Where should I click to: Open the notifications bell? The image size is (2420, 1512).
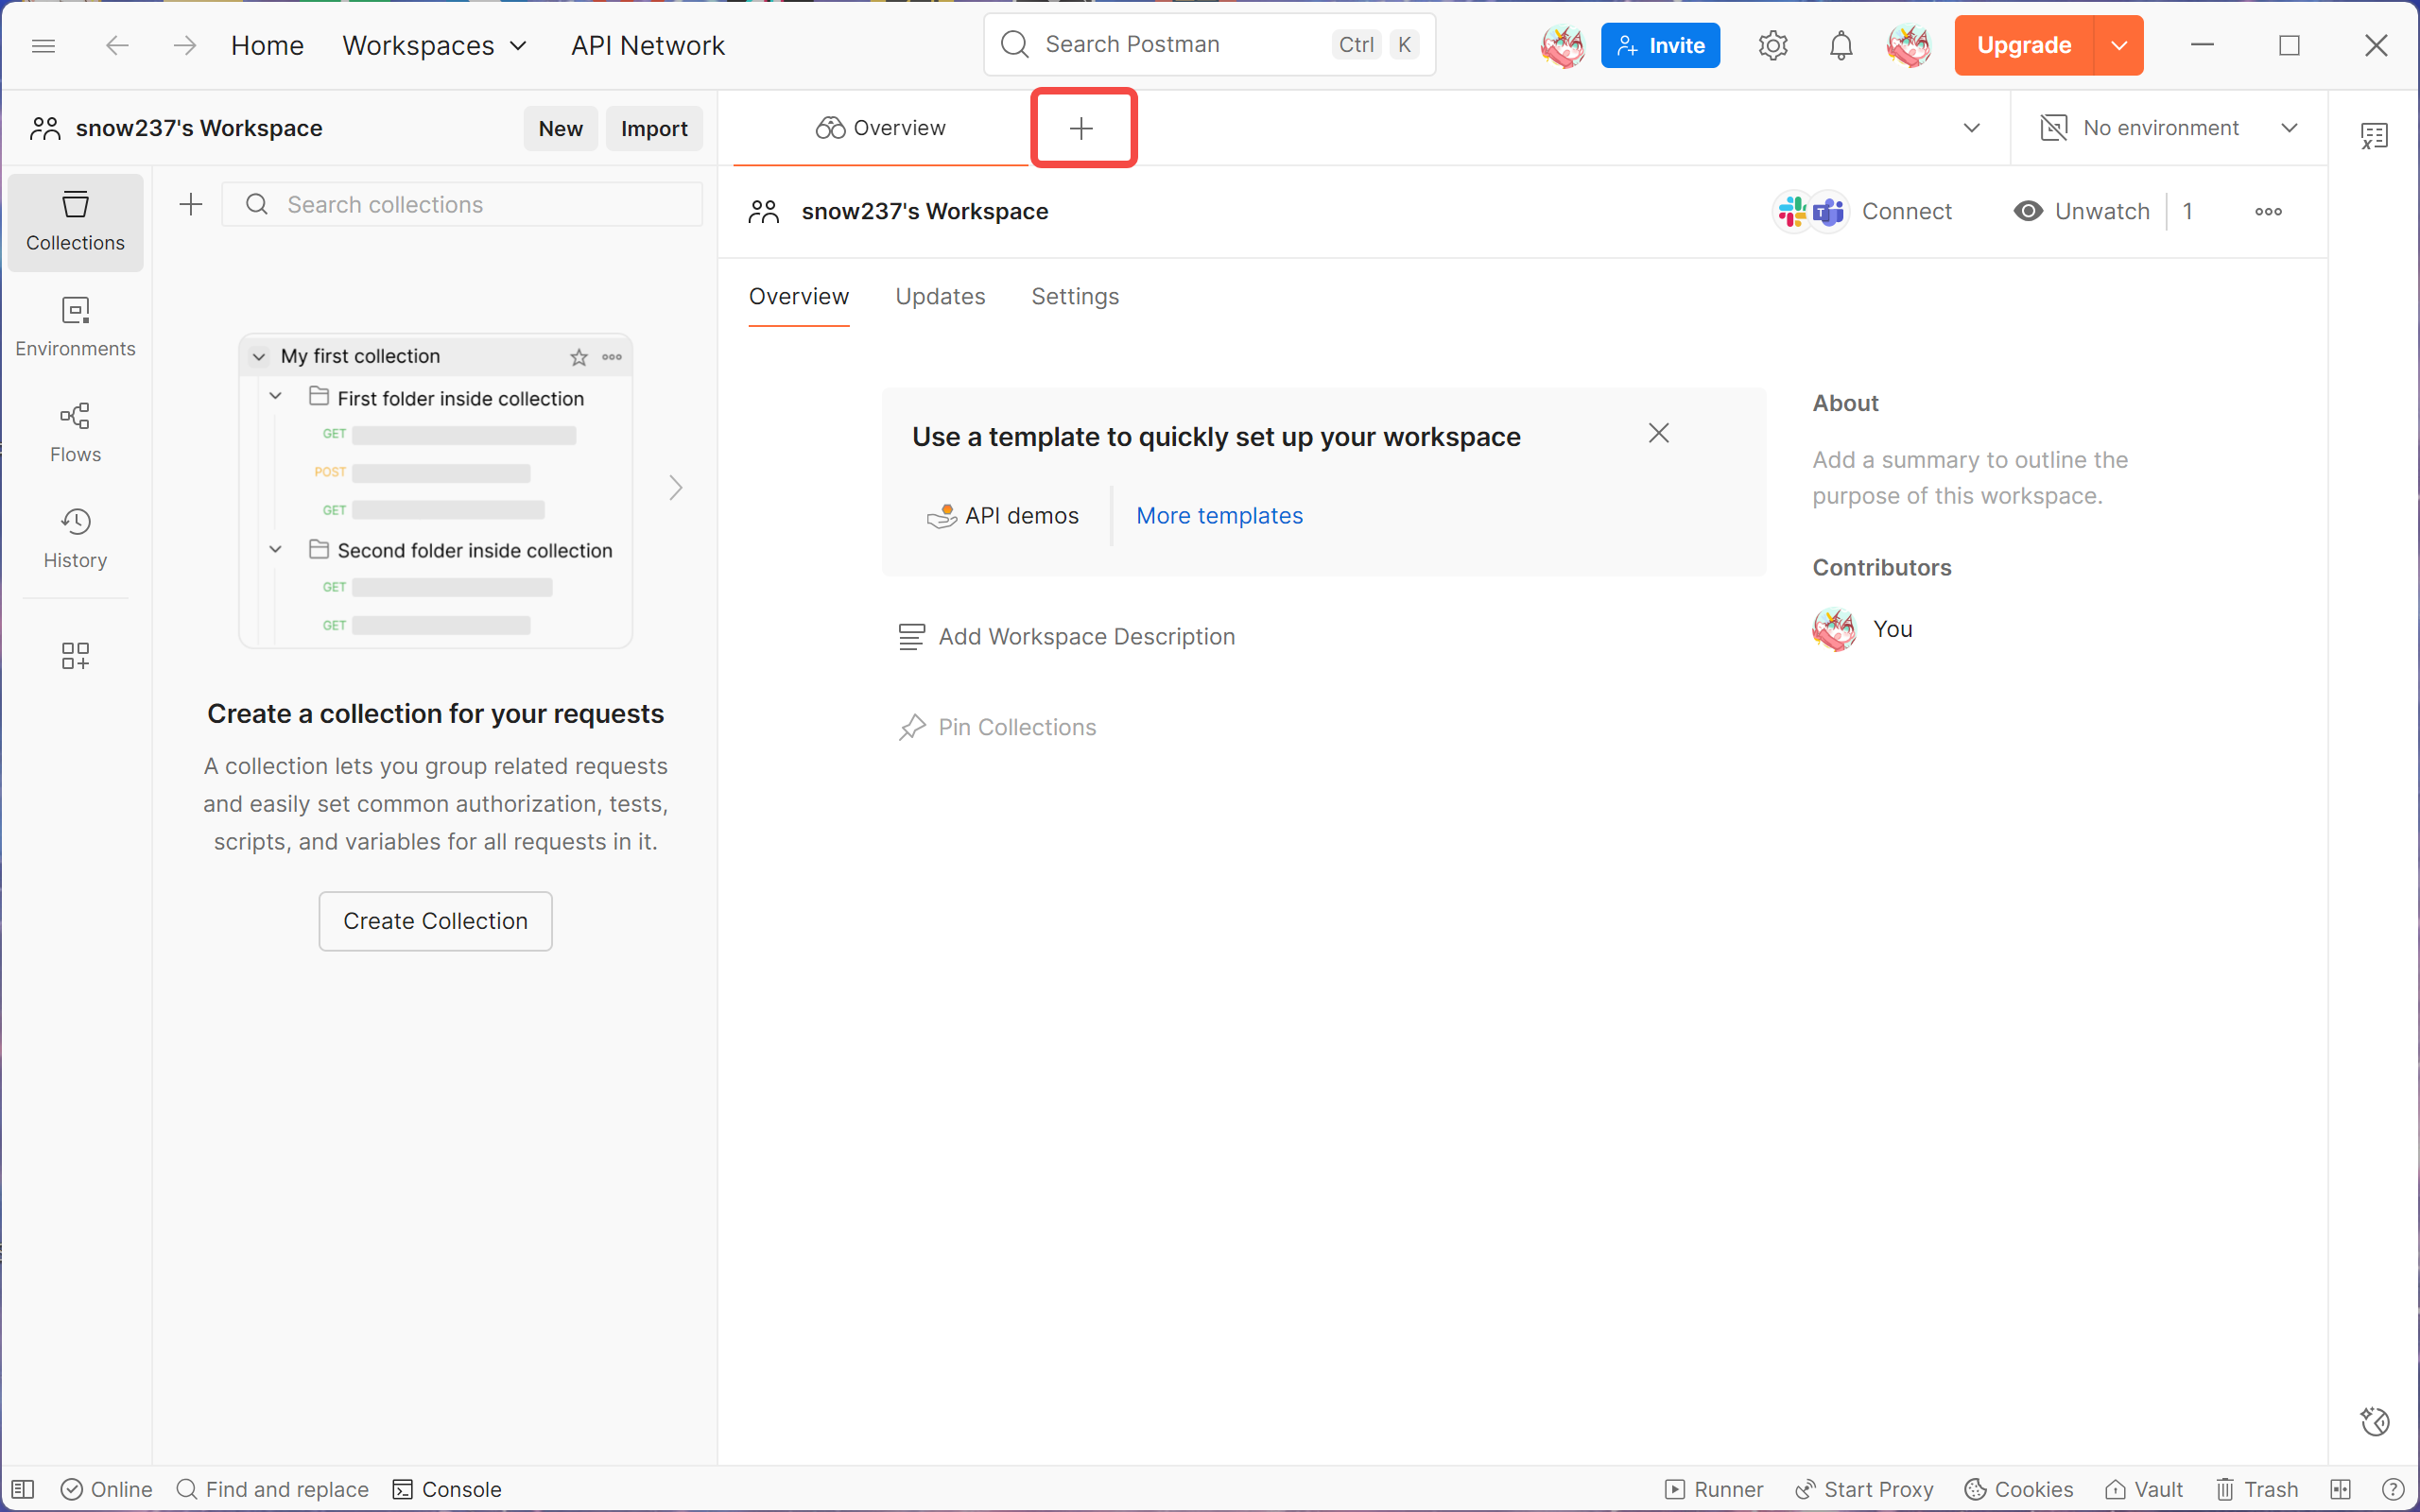point(1840,45)
